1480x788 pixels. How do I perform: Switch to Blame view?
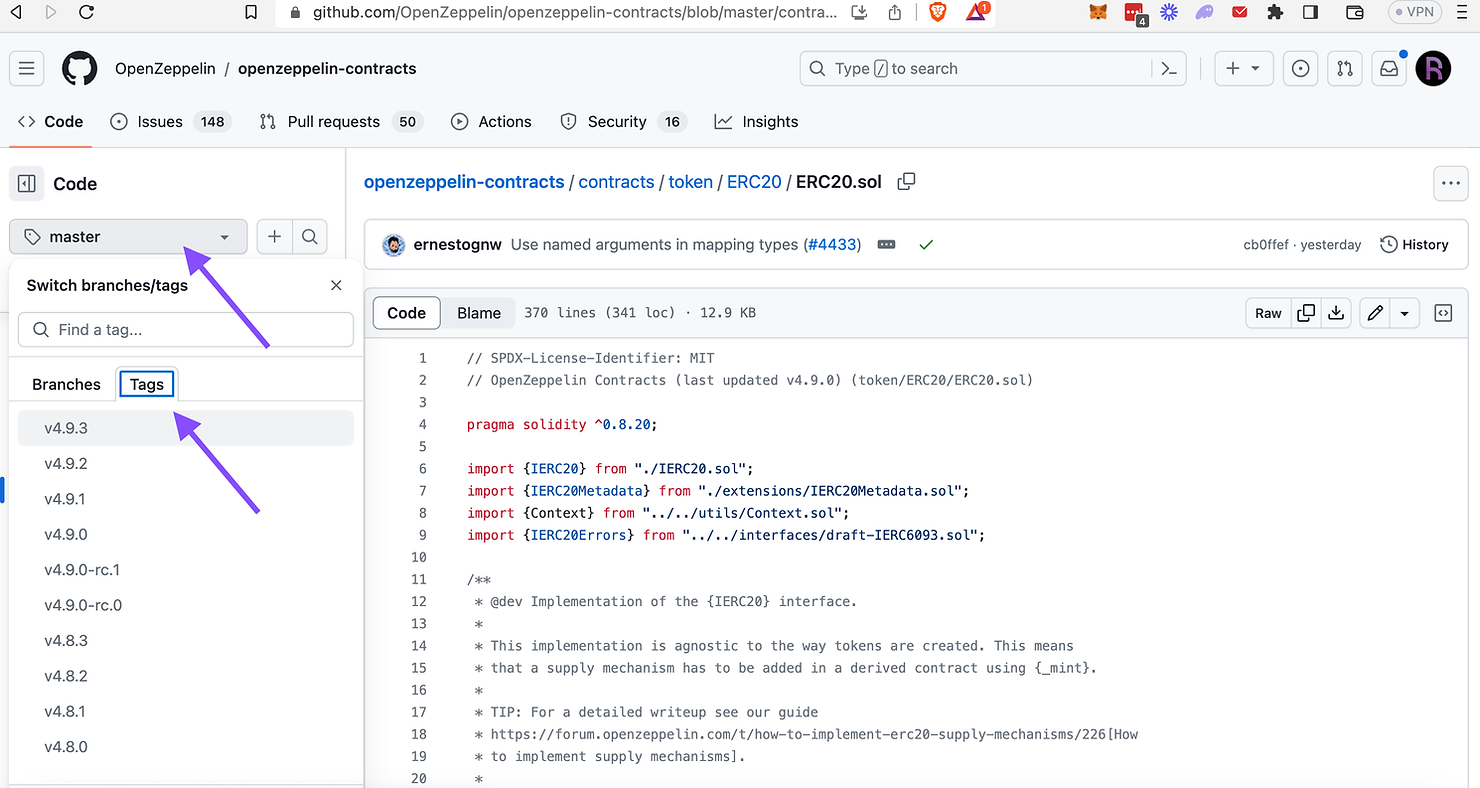[x=479, y=313]
